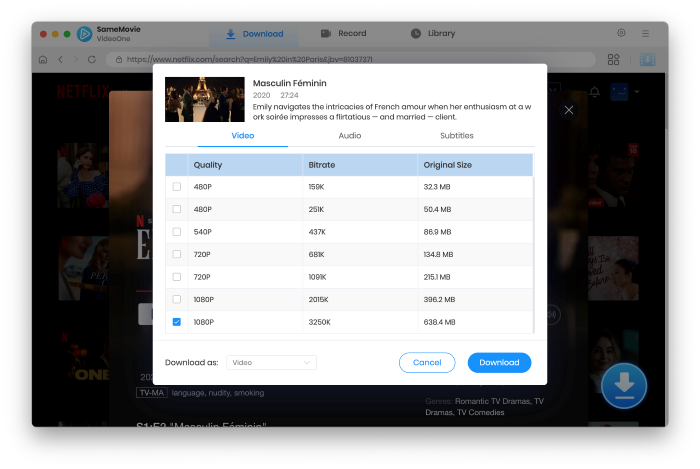Check the 720P 681K row checkbox
Image resolution: width=700 pixels, height=469 pixels.
[x=177, y=254]
